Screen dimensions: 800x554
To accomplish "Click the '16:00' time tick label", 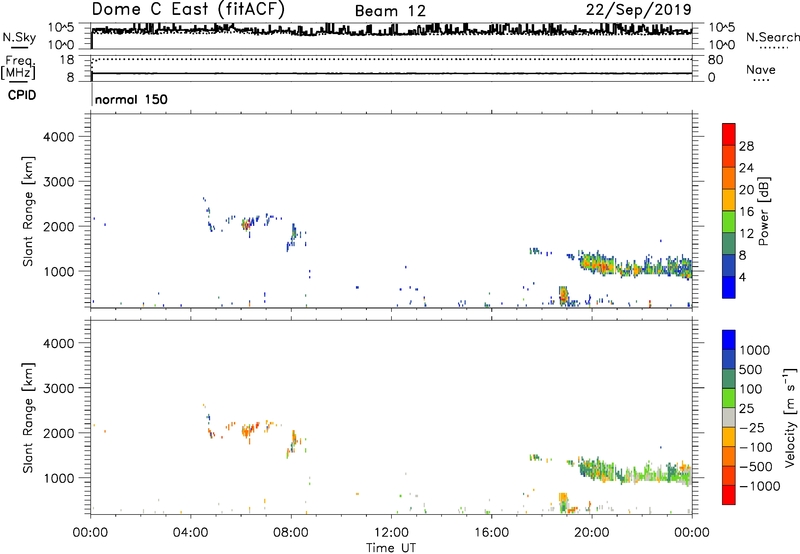I will point(491,533).
